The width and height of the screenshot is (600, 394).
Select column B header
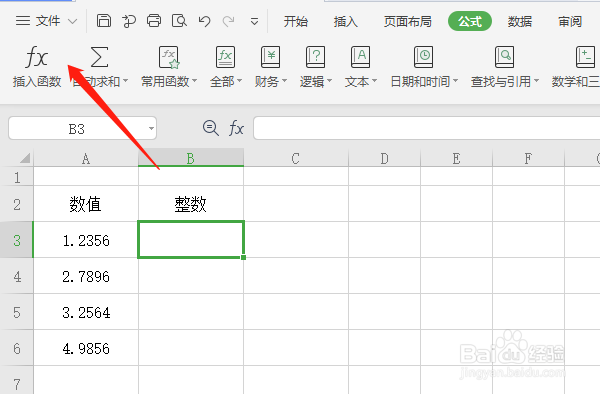coord(191,158)
